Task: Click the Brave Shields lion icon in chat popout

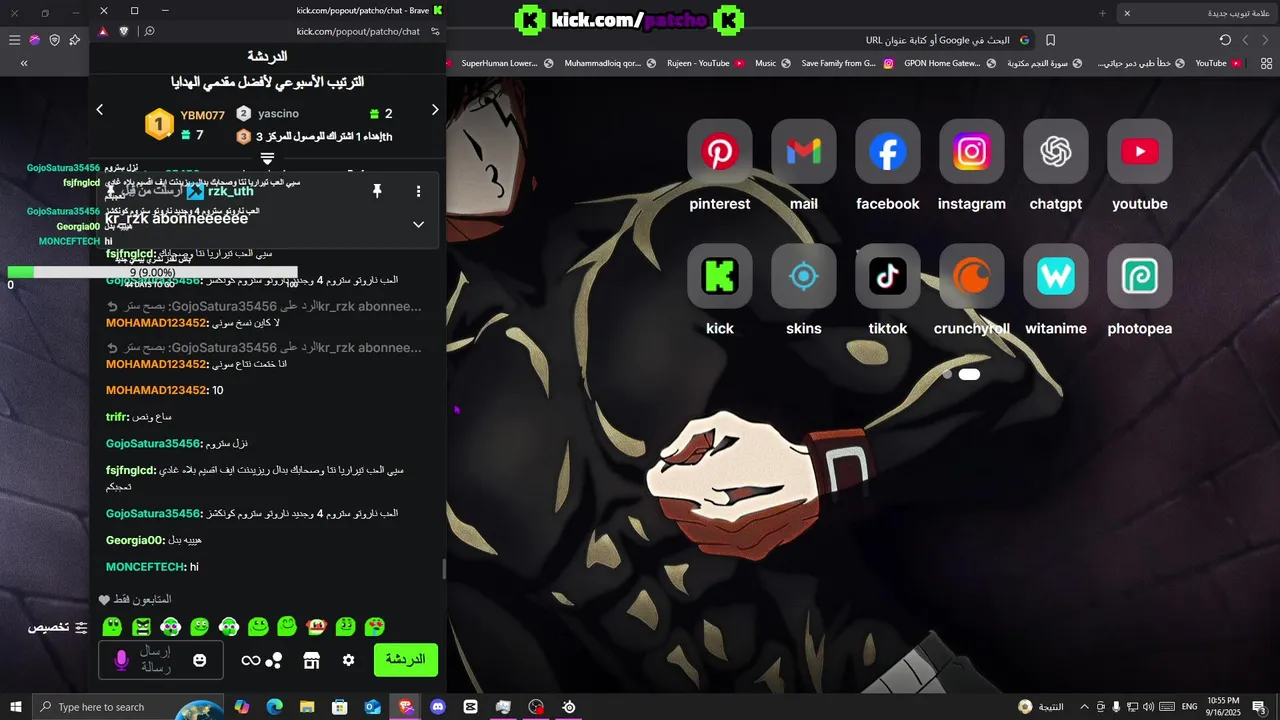Action: click(x=124, y=31)
